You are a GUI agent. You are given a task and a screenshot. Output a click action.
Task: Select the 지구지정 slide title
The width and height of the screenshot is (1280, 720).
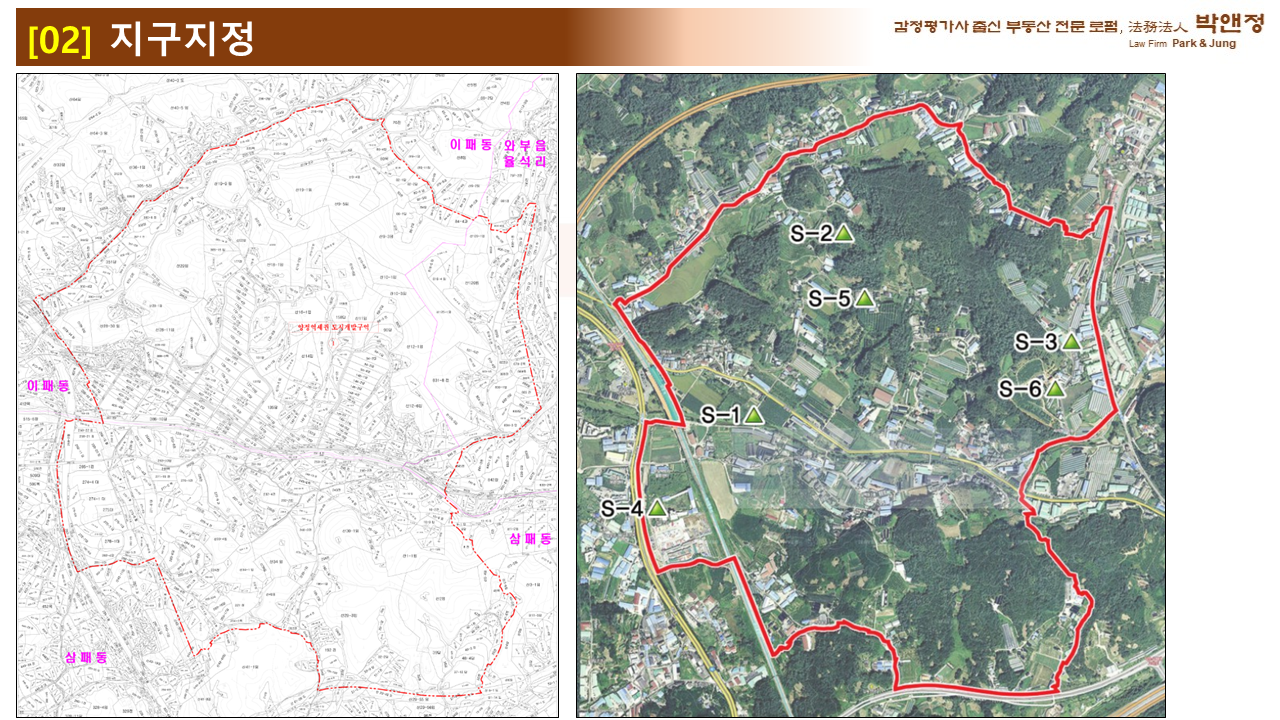[x=182, y=39]
